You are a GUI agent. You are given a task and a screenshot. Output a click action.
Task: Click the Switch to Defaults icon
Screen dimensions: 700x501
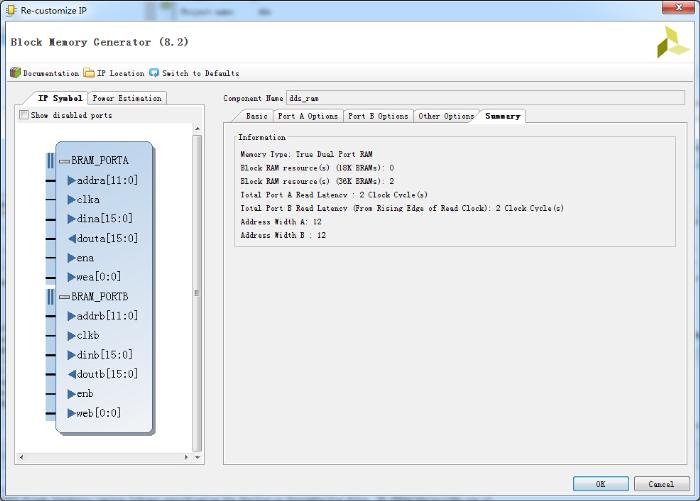click(154, 73)
